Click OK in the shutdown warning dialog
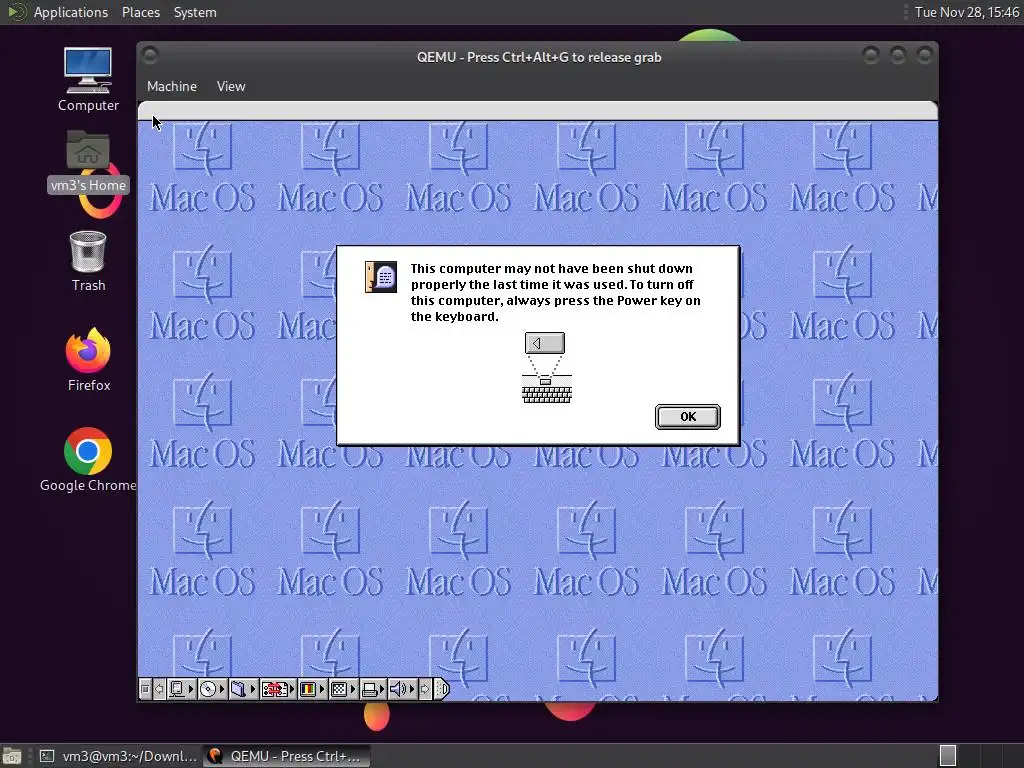This screenshot has width=1024, height=768. tap(688, 417)
